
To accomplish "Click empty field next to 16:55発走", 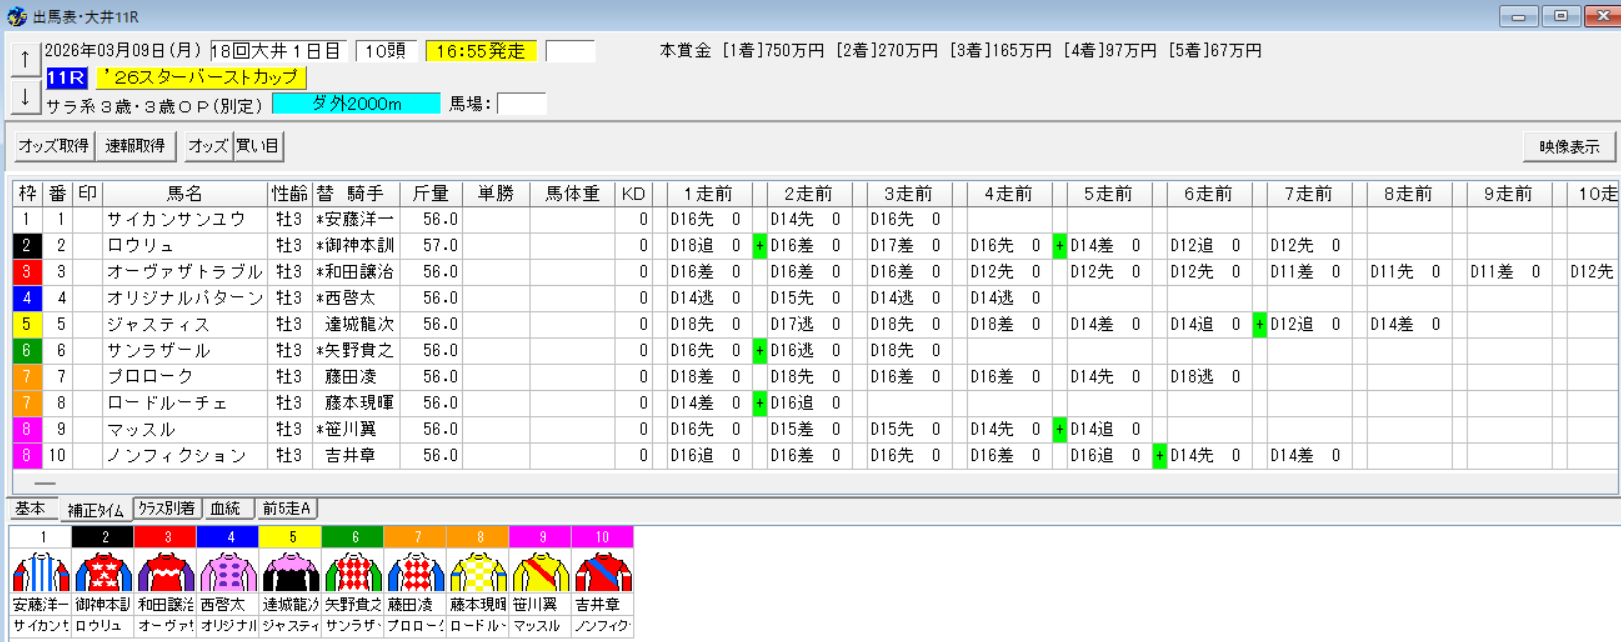I will coord(570,51).
